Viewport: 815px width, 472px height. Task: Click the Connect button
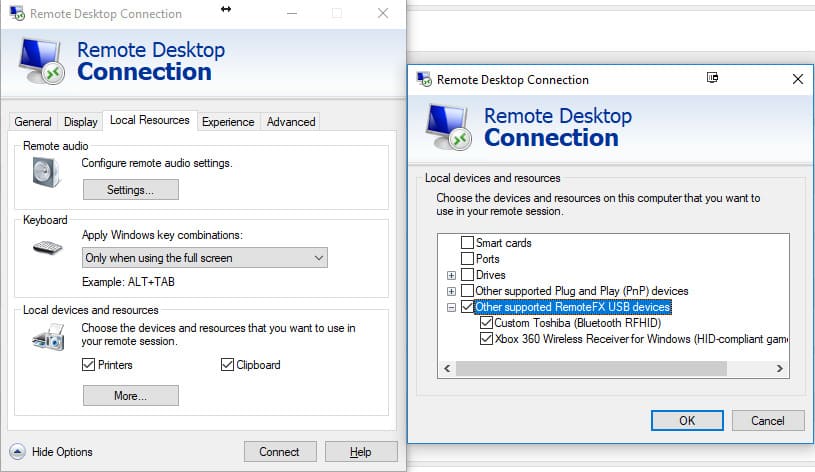(280, 452)
